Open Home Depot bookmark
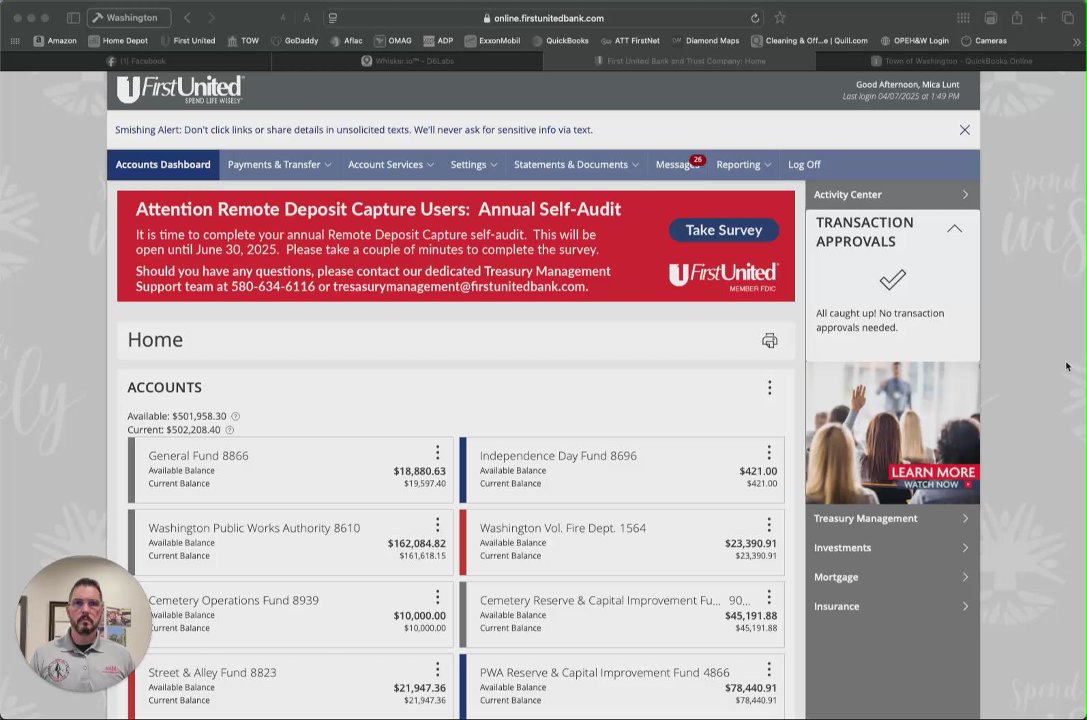This screenshot has width=1087, height=720. [x=118, y=41]
